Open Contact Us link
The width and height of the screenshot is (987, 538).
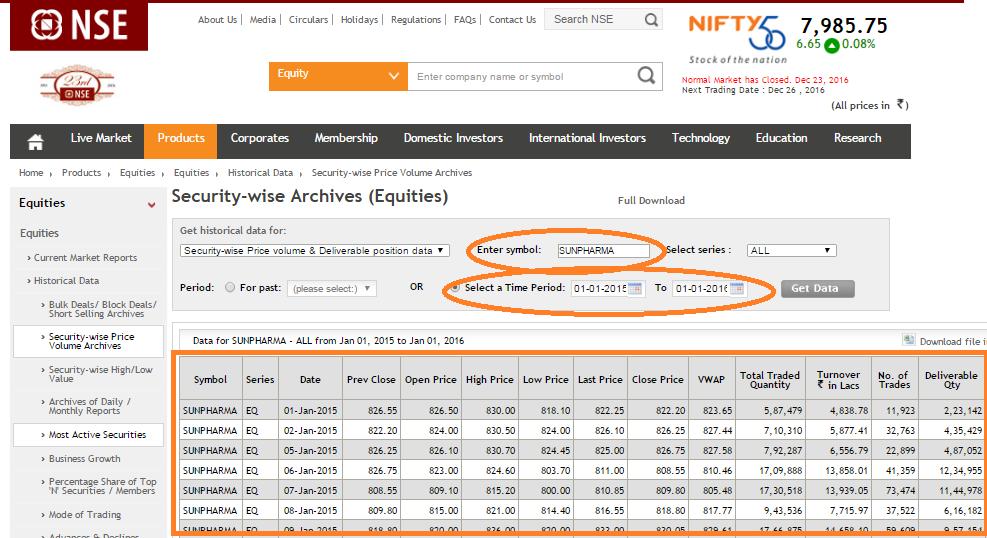(512, 20)
